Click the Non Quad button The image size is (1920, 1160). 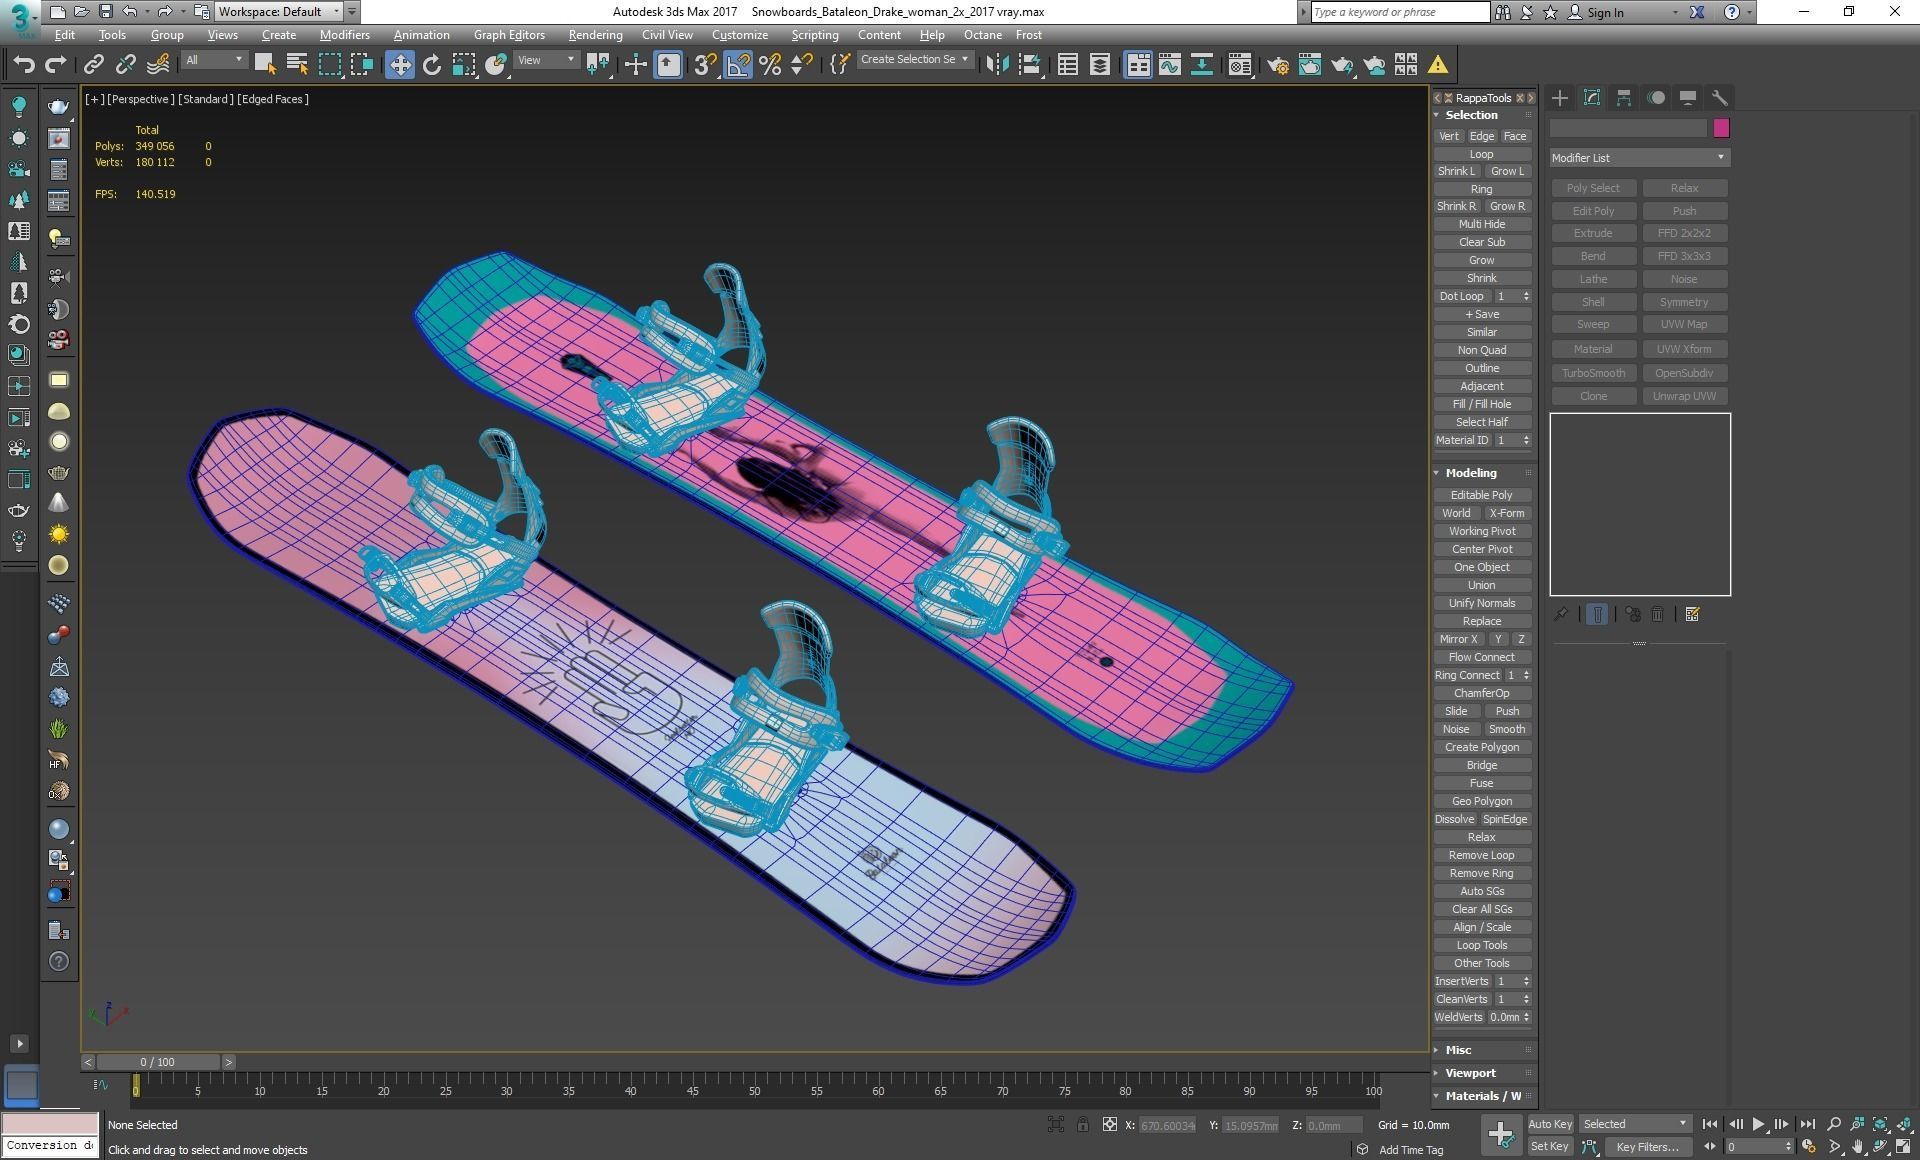pos(1482,350)
